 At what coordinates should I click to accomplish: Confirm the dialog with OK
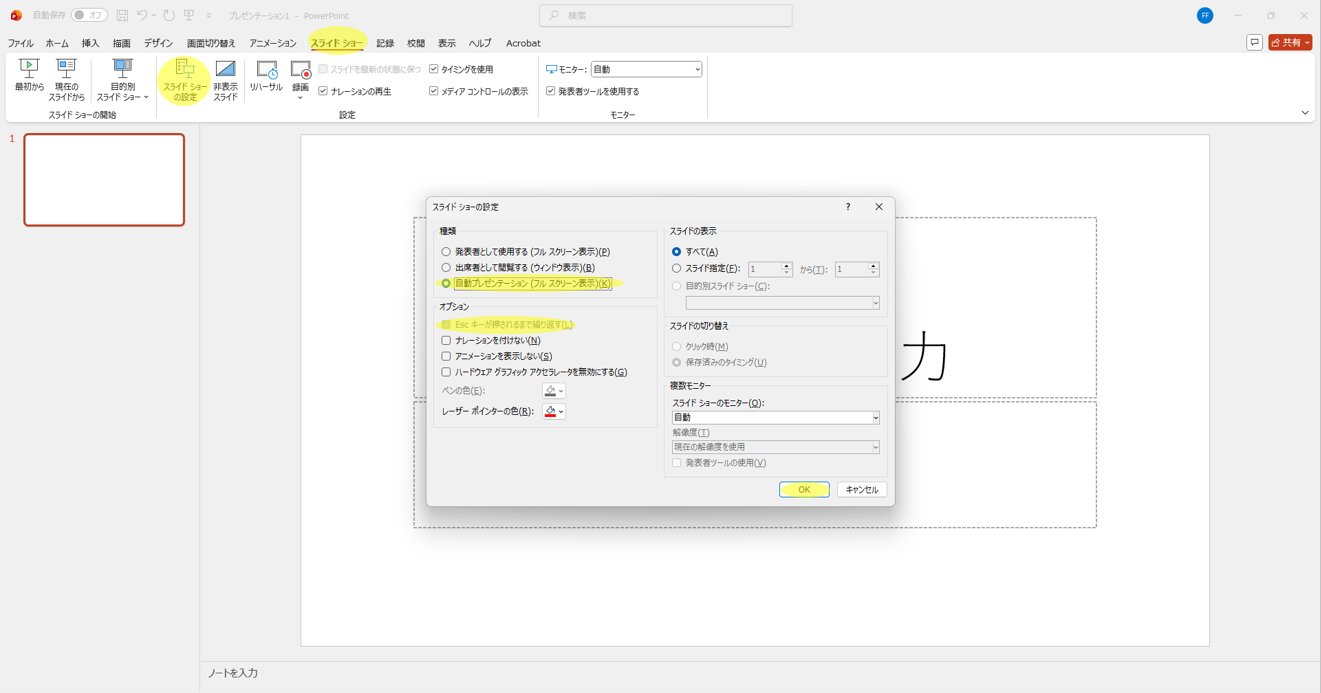click(x=804, y=490)
